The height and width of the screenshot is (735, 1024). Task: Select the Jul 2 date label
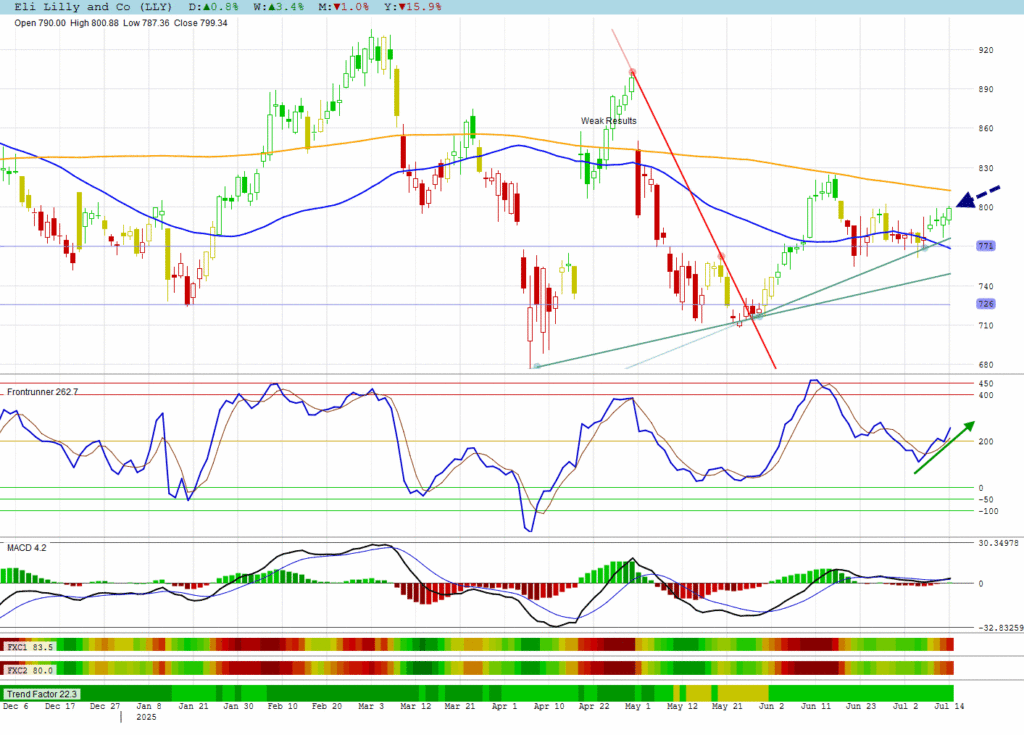point(905,706)
